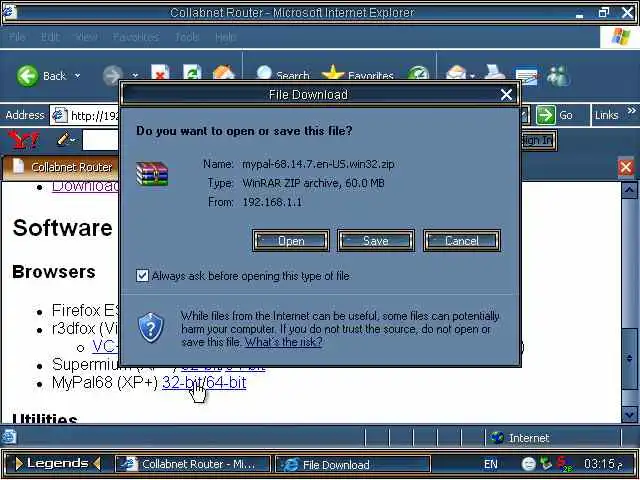Click the grey Forward arrow icon
The image size is (640, 480).
click(x=112, y=76)
